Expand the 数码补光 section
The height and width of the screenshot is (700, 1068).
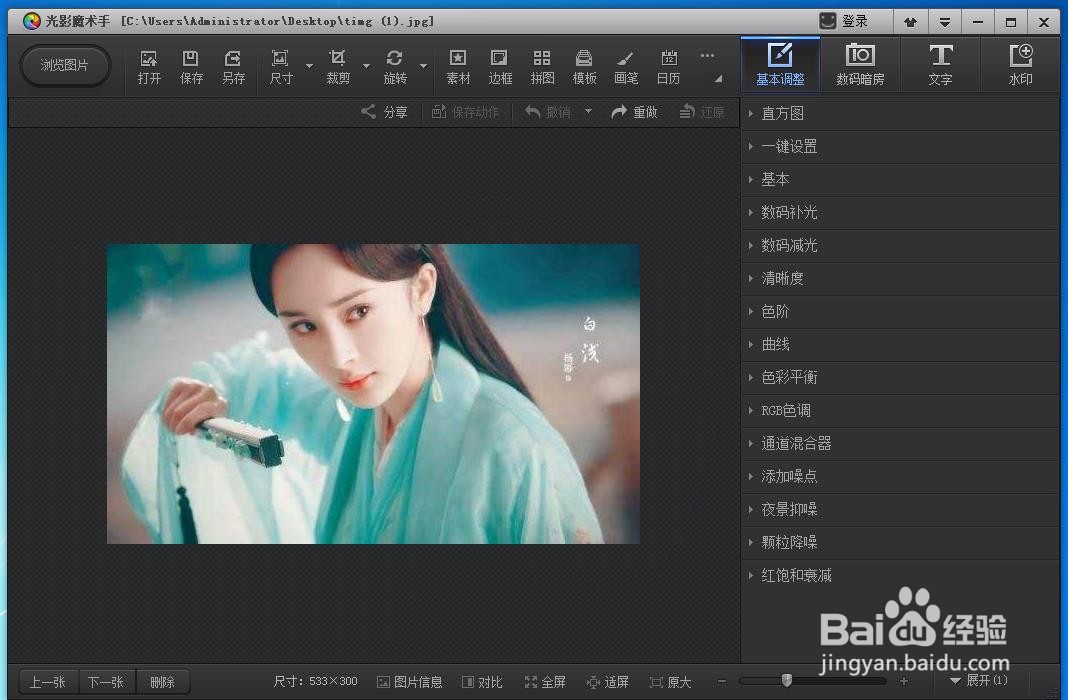900,212
